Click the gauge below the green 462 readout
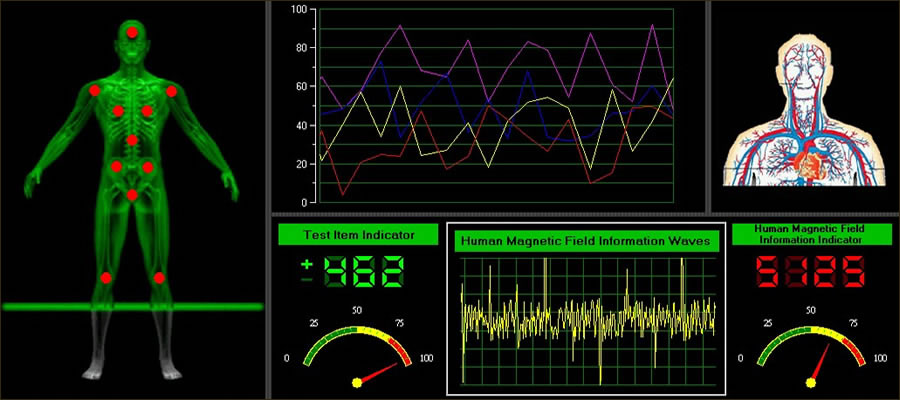 (x=357, y=350)
